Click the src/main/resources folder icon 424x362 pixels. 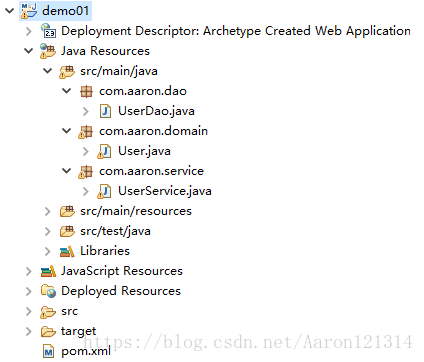tap(67, 211)
